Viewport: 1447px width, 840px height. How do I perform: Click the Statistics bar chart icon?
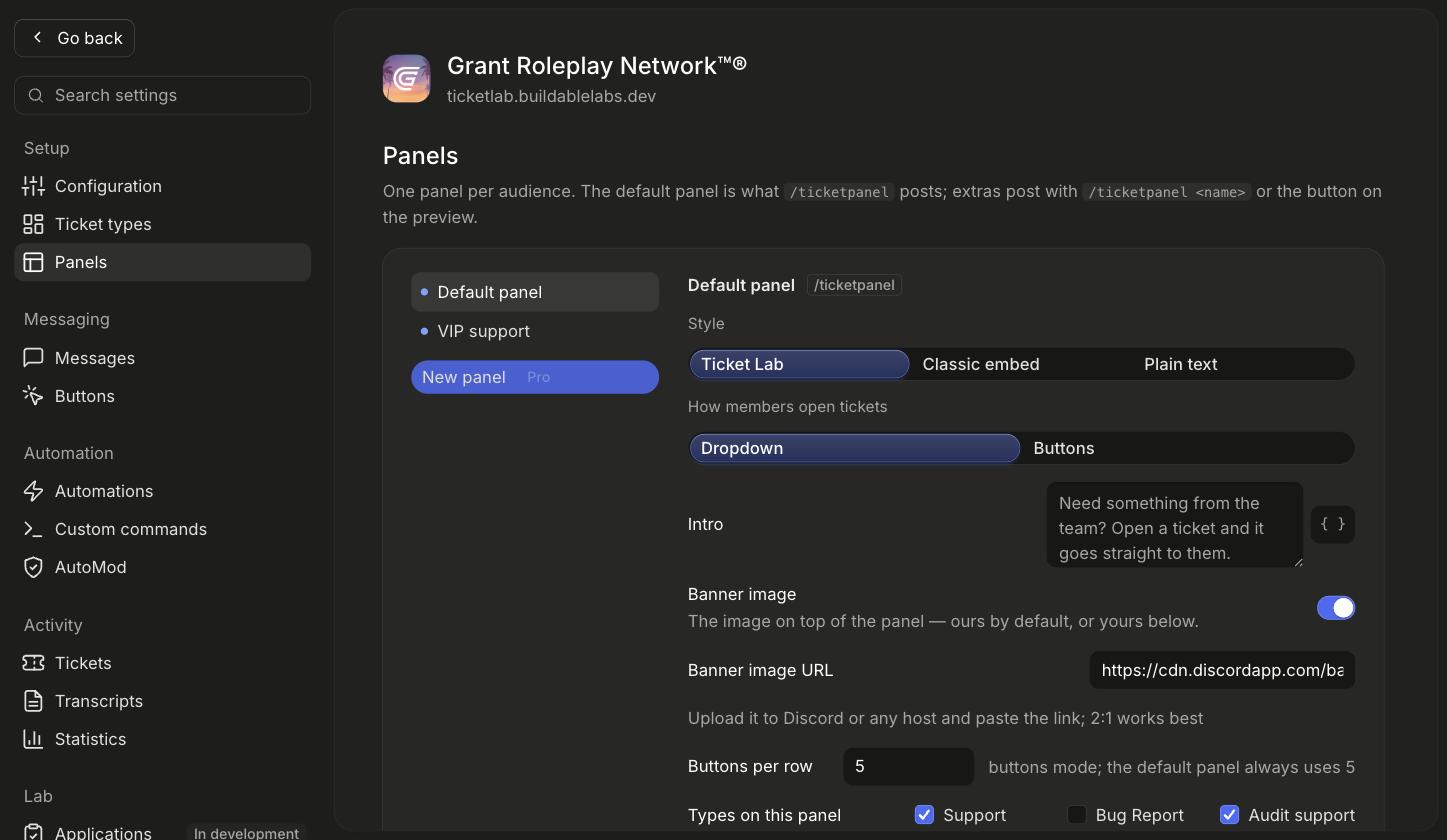(x=33, y=739)
